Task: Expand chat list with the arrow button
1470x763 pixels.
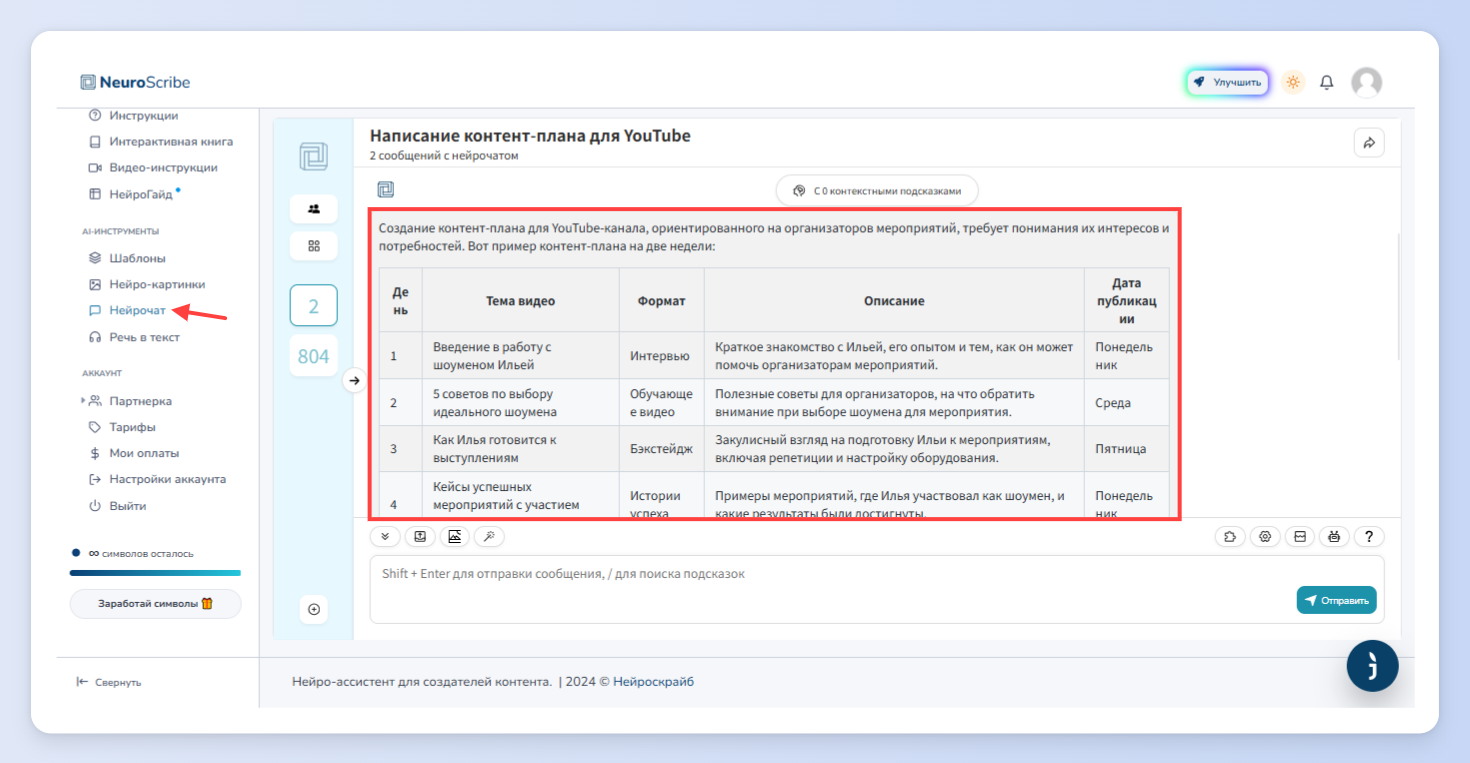Action: [353, 380]
